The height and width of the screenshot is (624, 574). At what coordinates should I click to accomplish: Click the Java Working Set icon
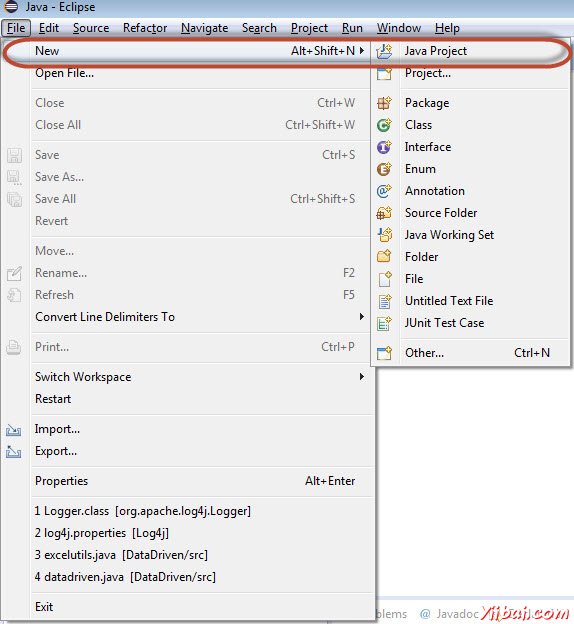pyautogui.click(x=385, y=235)
